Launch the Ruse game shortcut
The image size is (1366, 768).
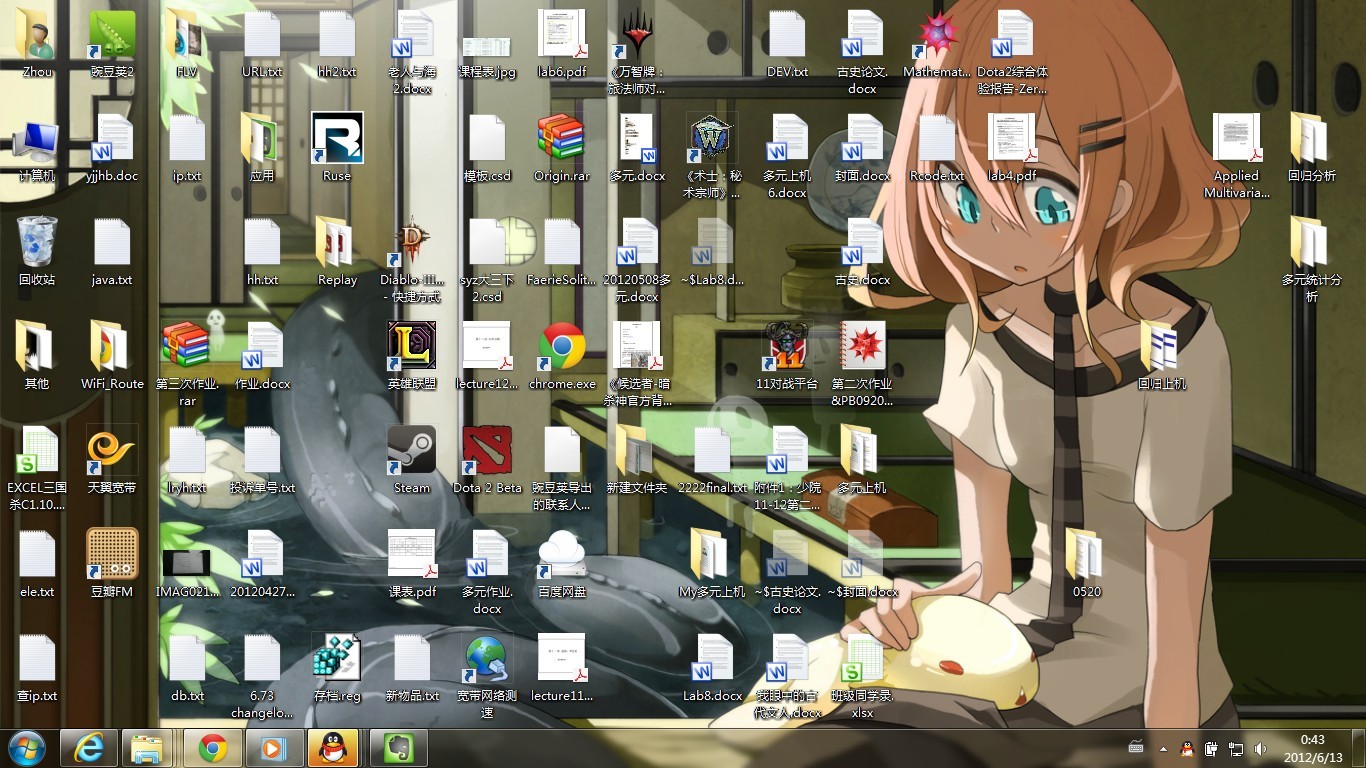pyautogui.click(x=337, y=138)
